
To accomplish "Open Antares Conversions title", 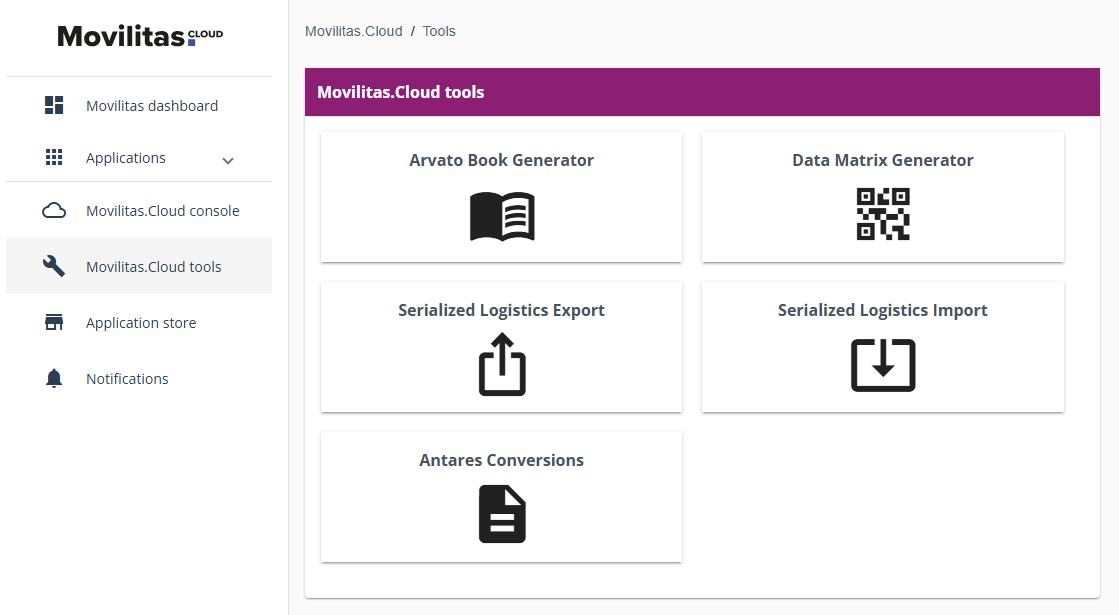I will tap(502, 460).
